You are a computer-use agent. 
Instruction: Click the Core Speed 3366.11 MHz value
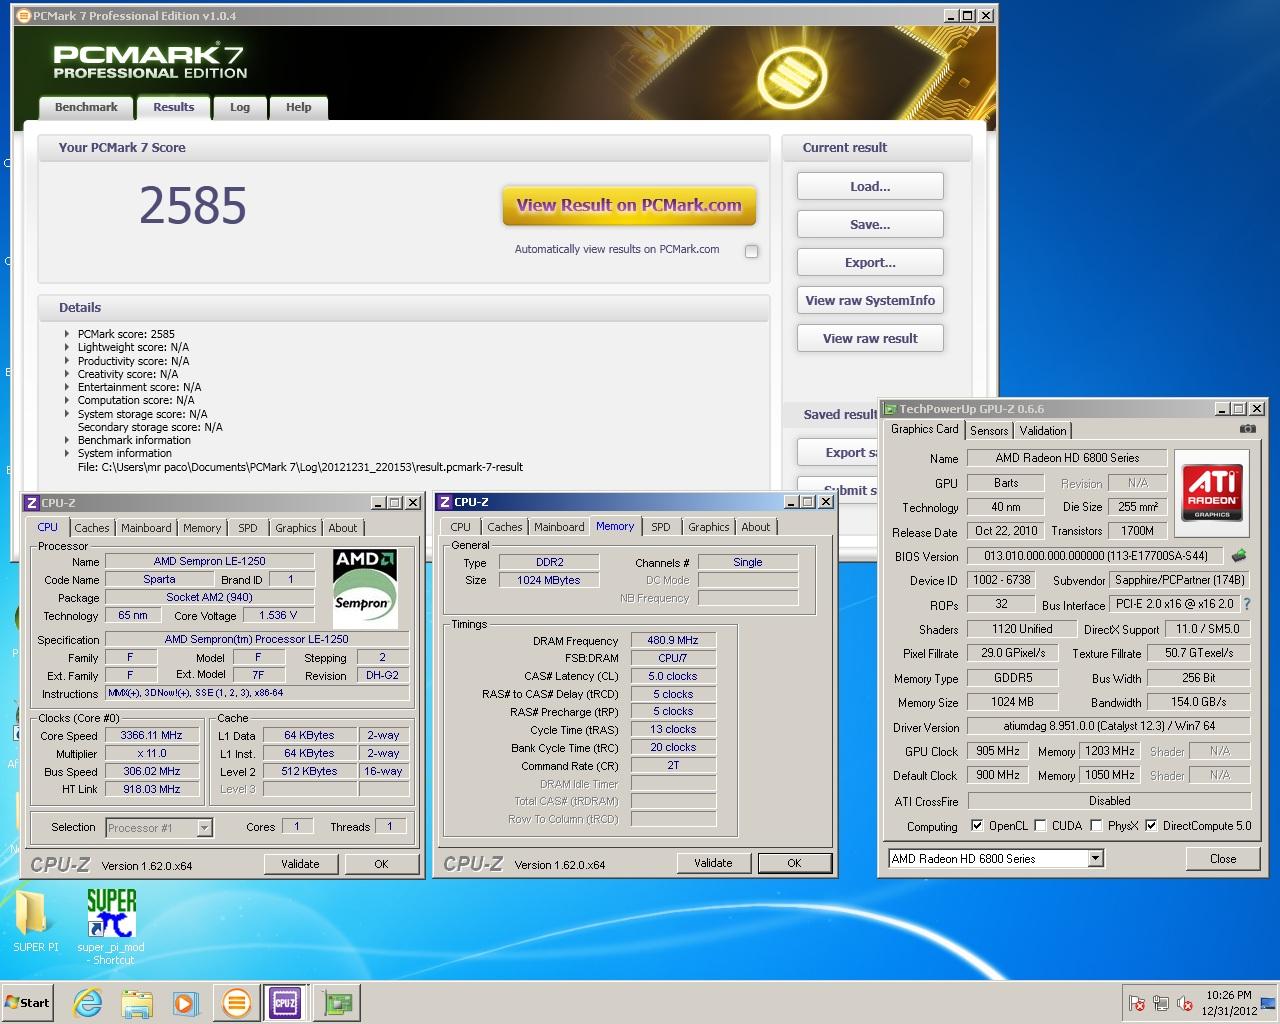[x=151, y=735]
